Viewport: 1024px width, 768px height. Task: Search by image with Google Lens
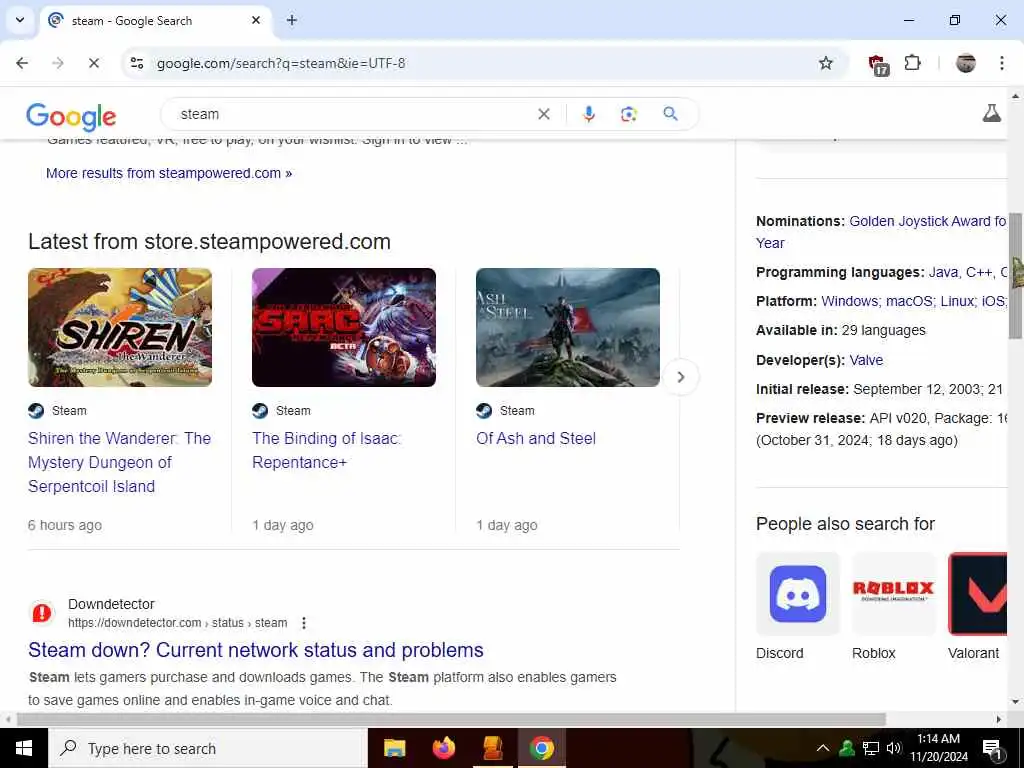tap(628, 114)
